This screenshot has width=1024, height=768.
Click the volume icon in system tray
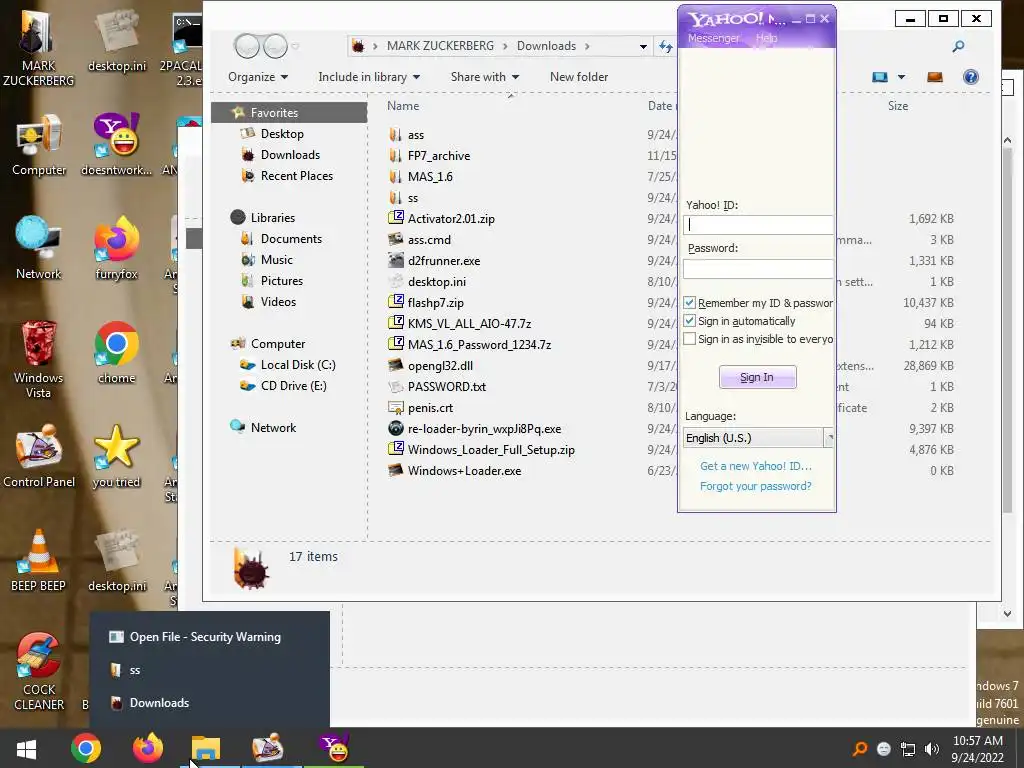932,749
